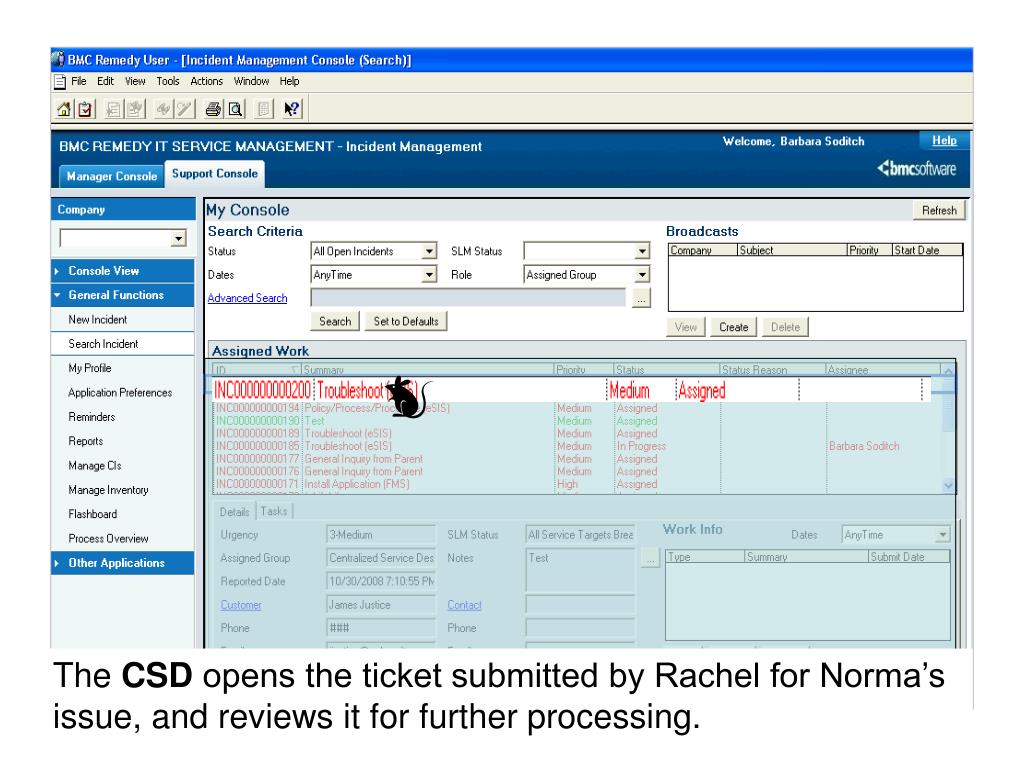
Task: Select incident row INC000000000194
Action: click(x=577, y=408)
